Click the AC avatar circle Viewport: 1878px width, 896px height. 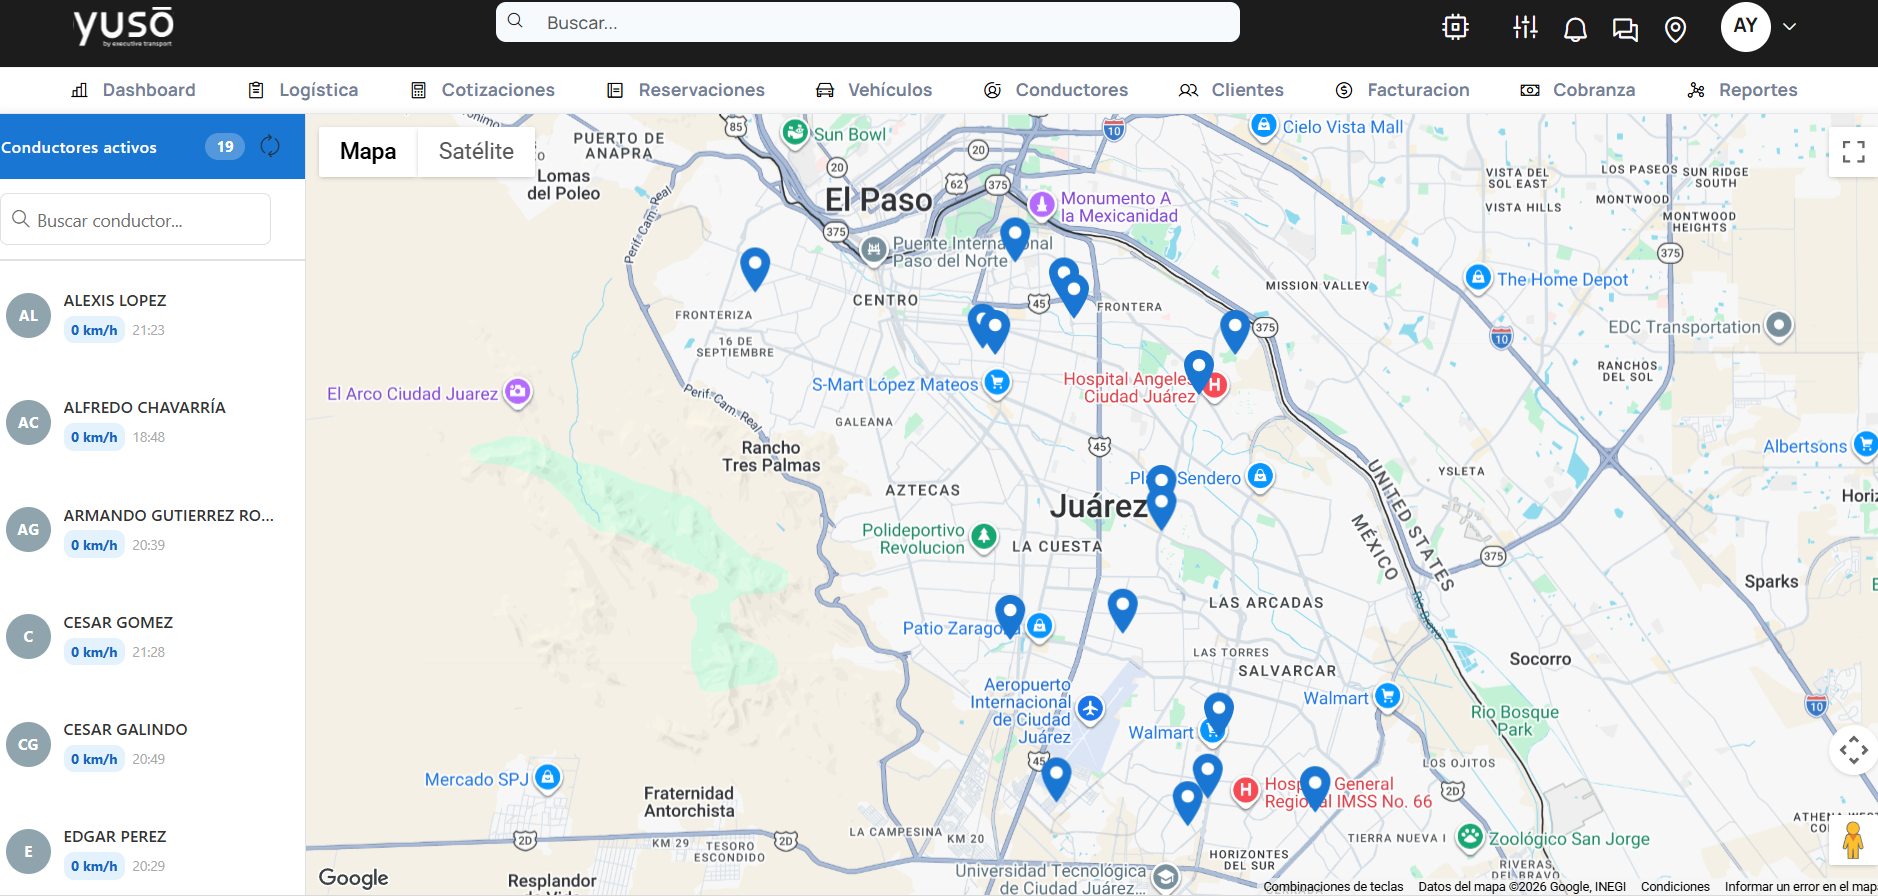(28, 422)
